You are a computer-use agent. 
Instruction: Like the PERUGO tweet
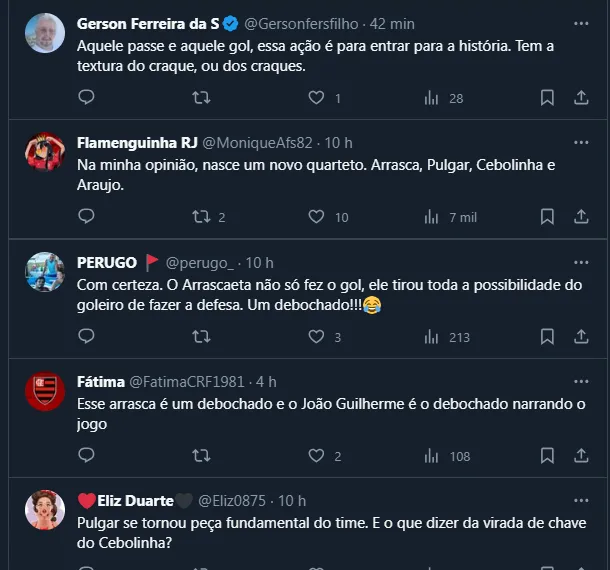[316, 337]
